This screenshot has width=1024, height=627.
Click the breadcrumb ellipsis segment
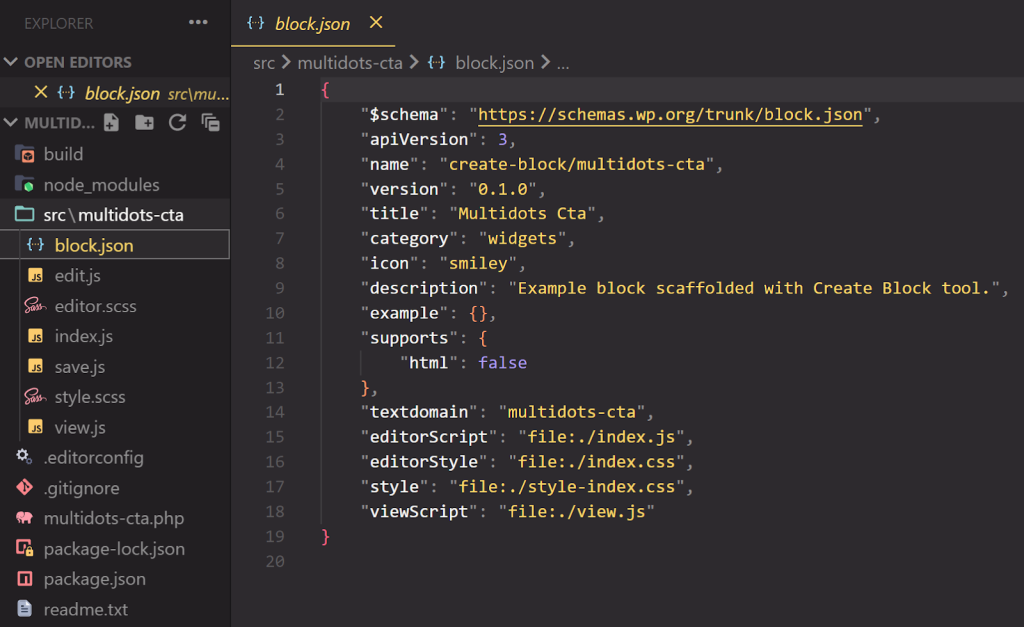[x=563, y=64]
